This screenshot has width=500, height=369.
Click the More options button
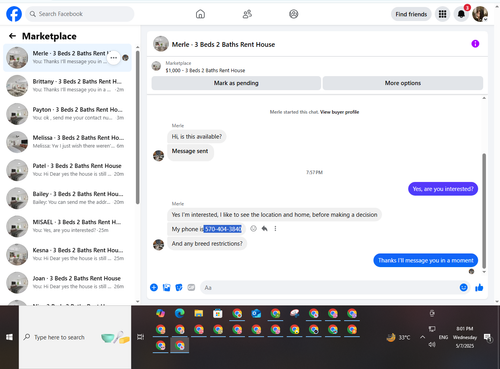click(x=403, y=83)
